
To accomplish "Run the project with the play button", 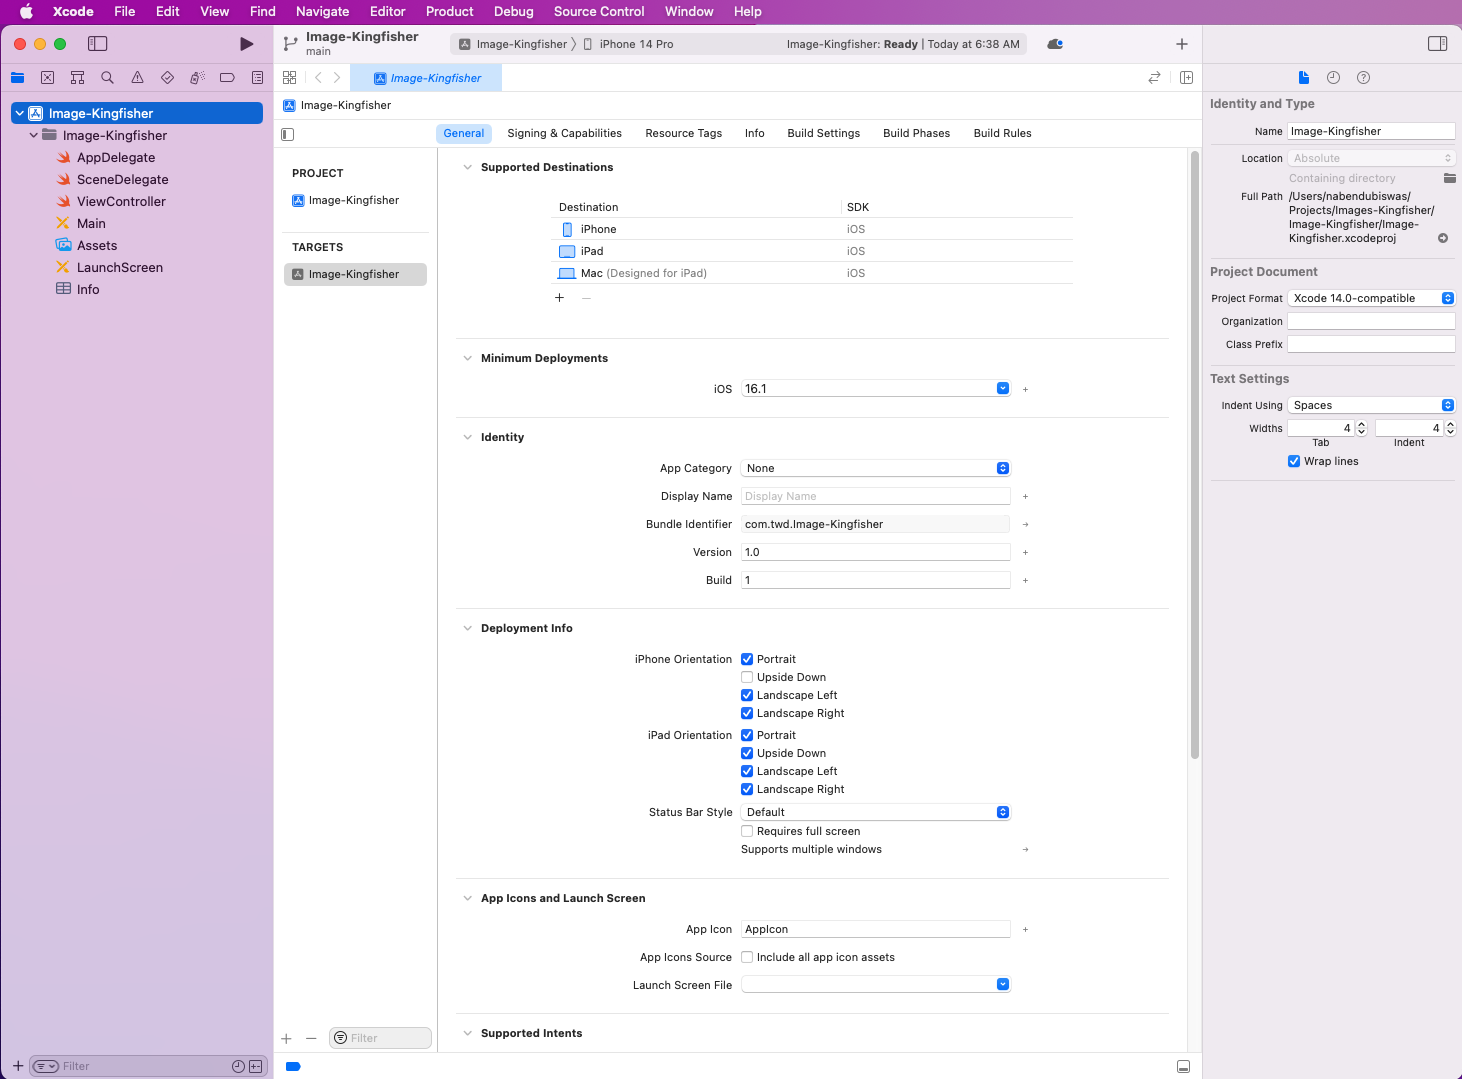I will tap(246, 44).
